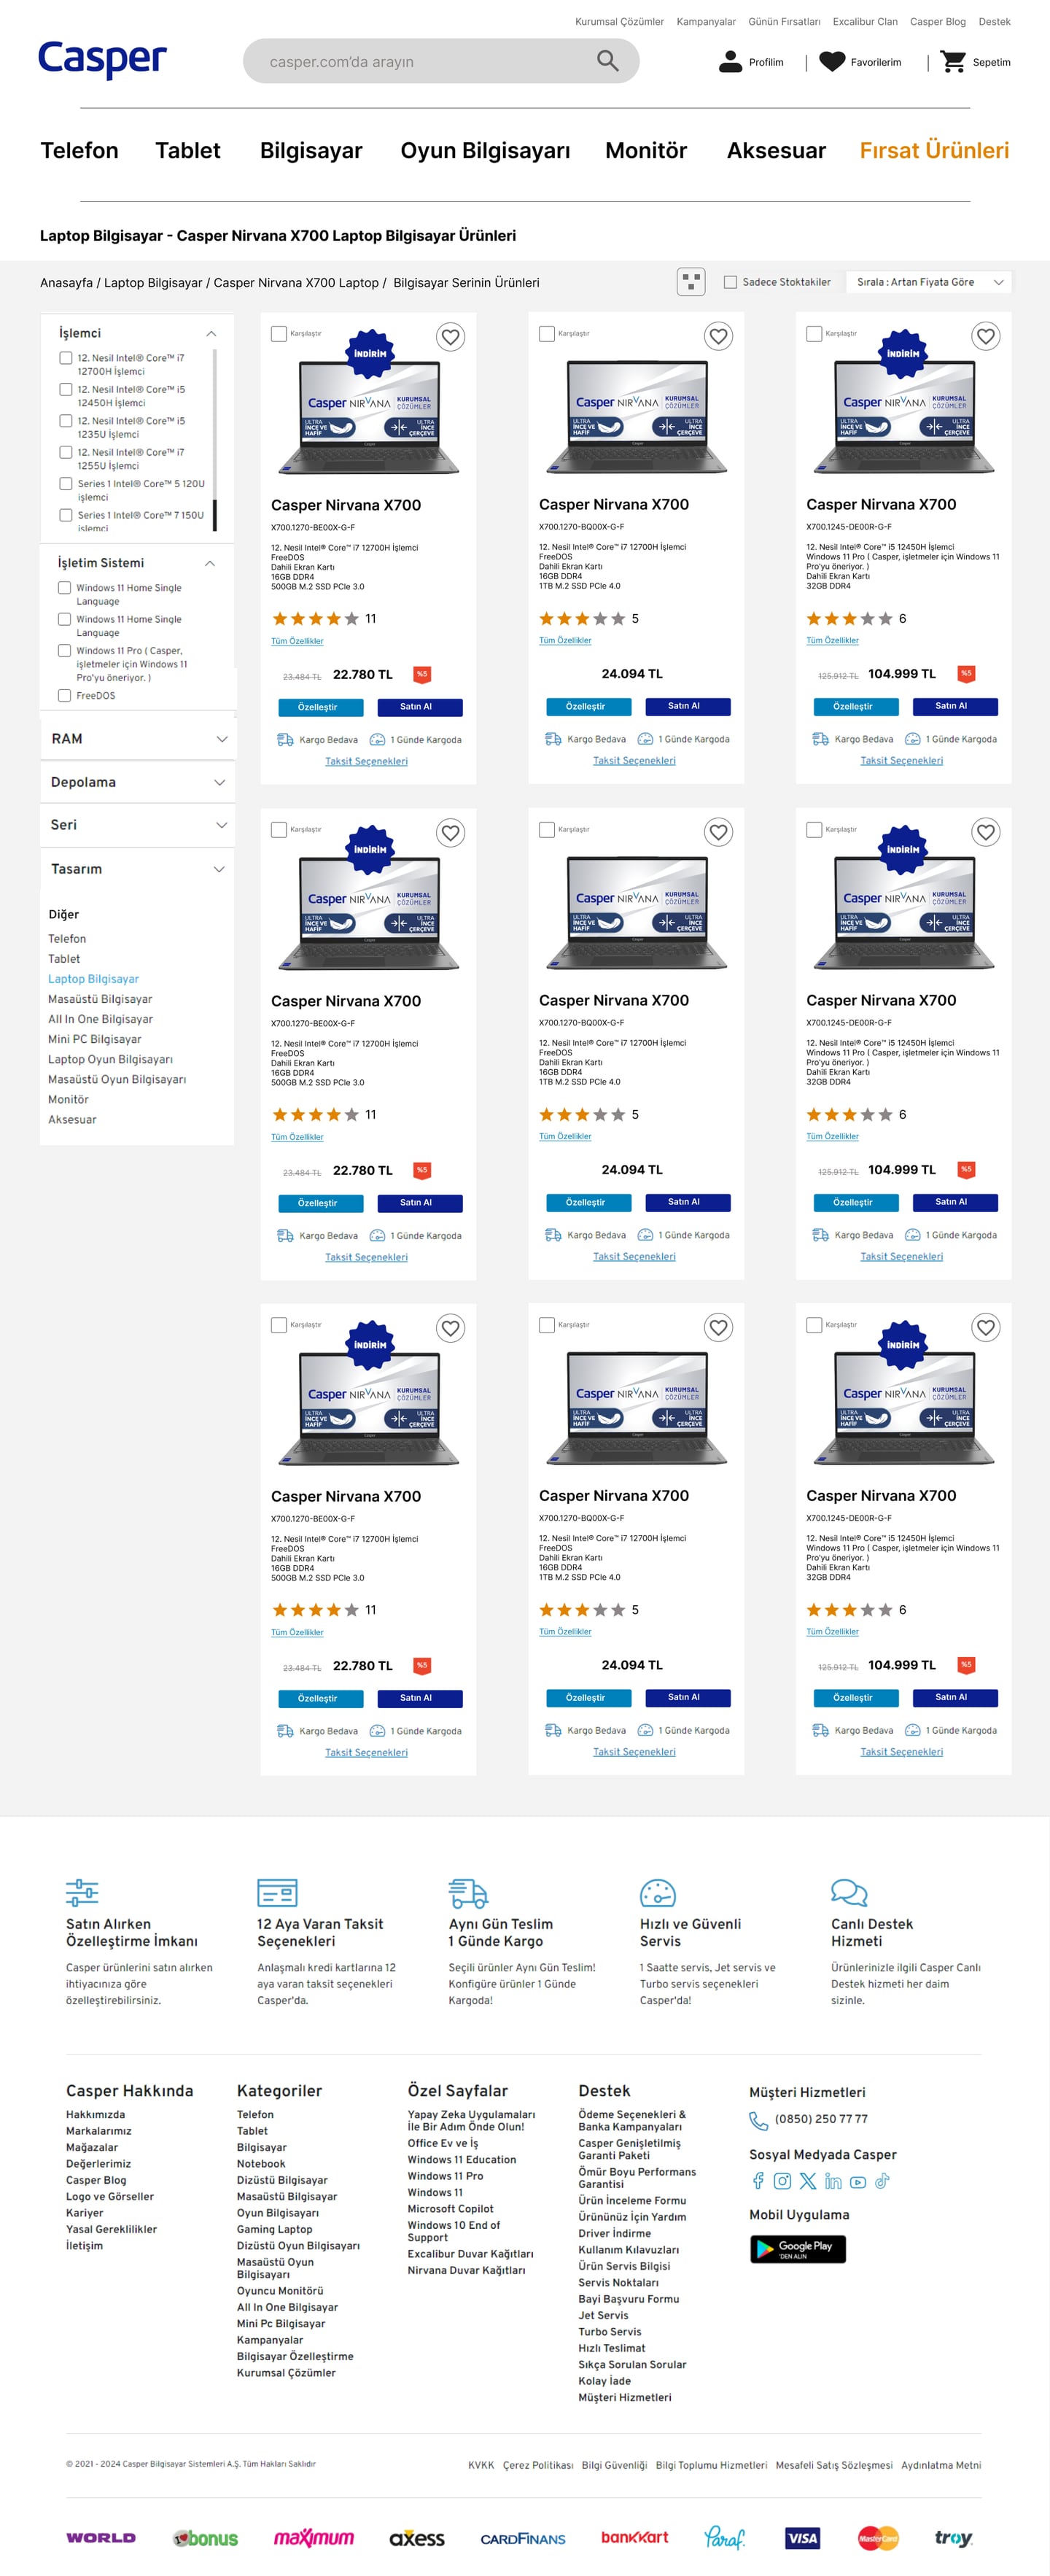Collapse the İşletim Sistemi filter section
The image size is (1050, 2576).
click(x=210, y=563)
